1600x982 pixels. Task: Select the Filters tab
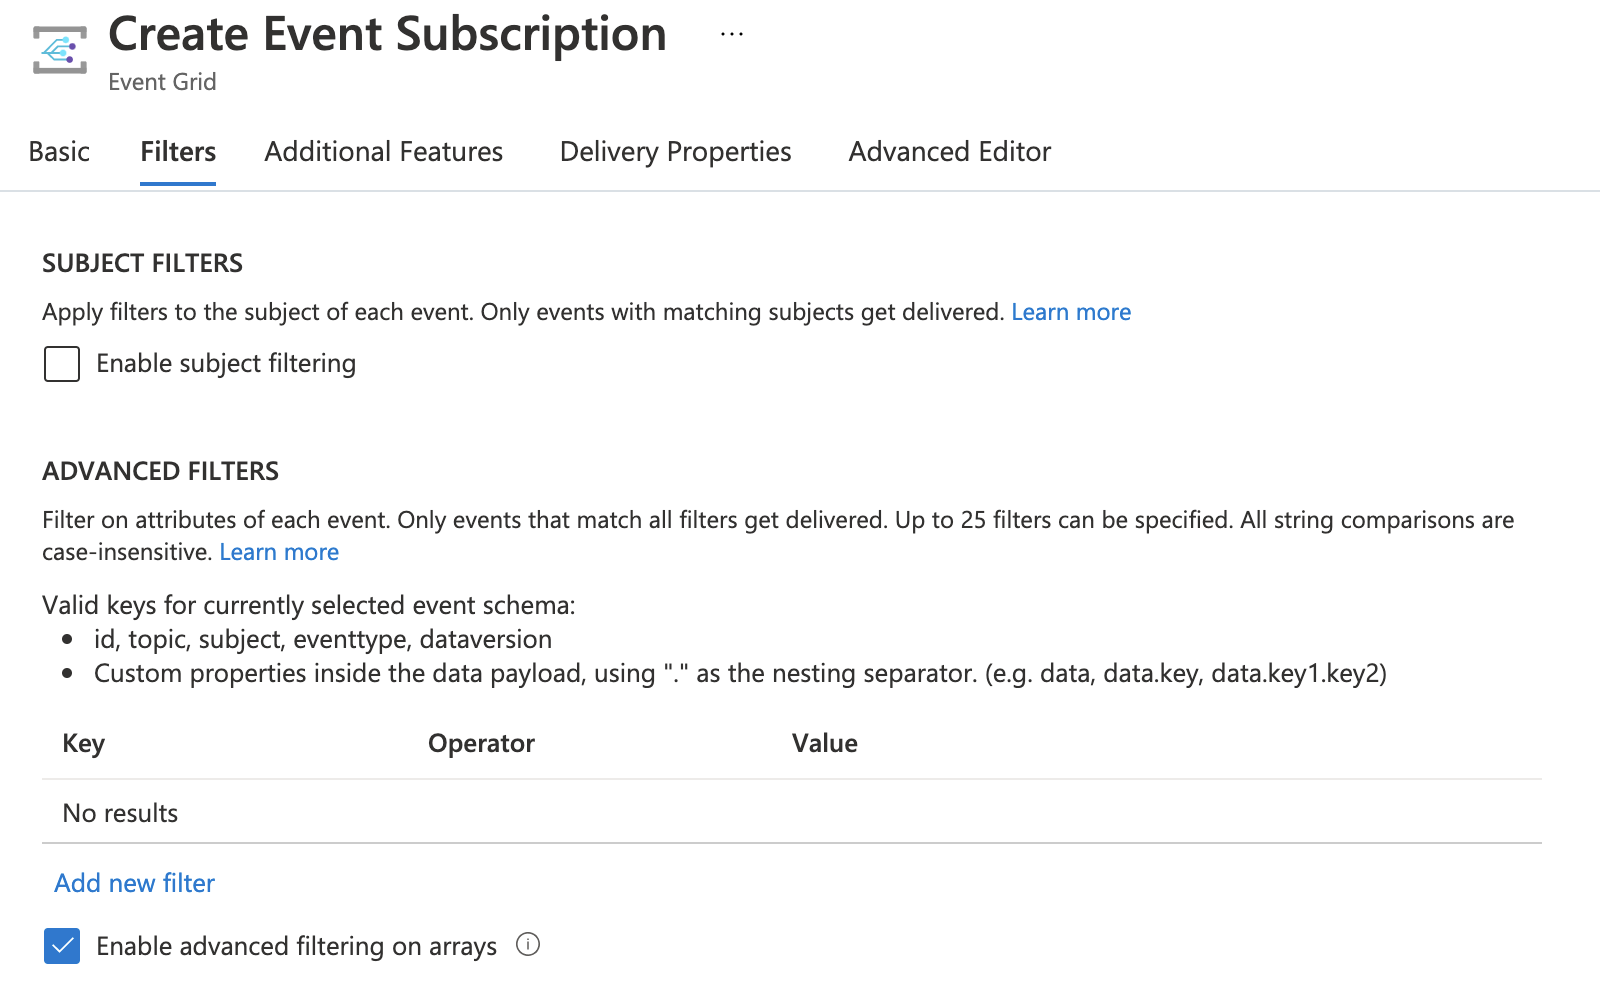pyautogui.click(x=178, y=152)
